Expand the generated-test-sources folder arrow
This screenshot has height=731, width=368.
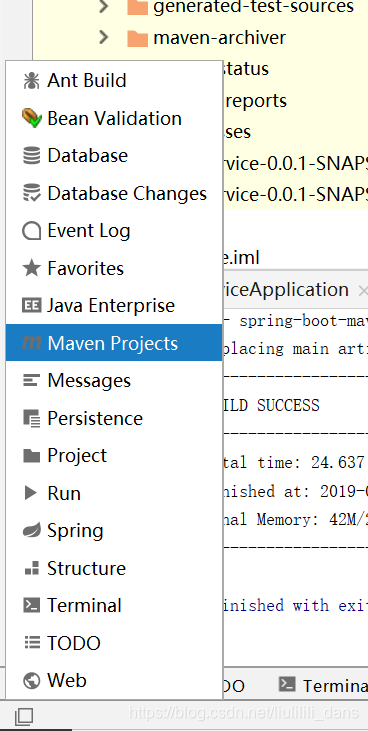(104, 7)
